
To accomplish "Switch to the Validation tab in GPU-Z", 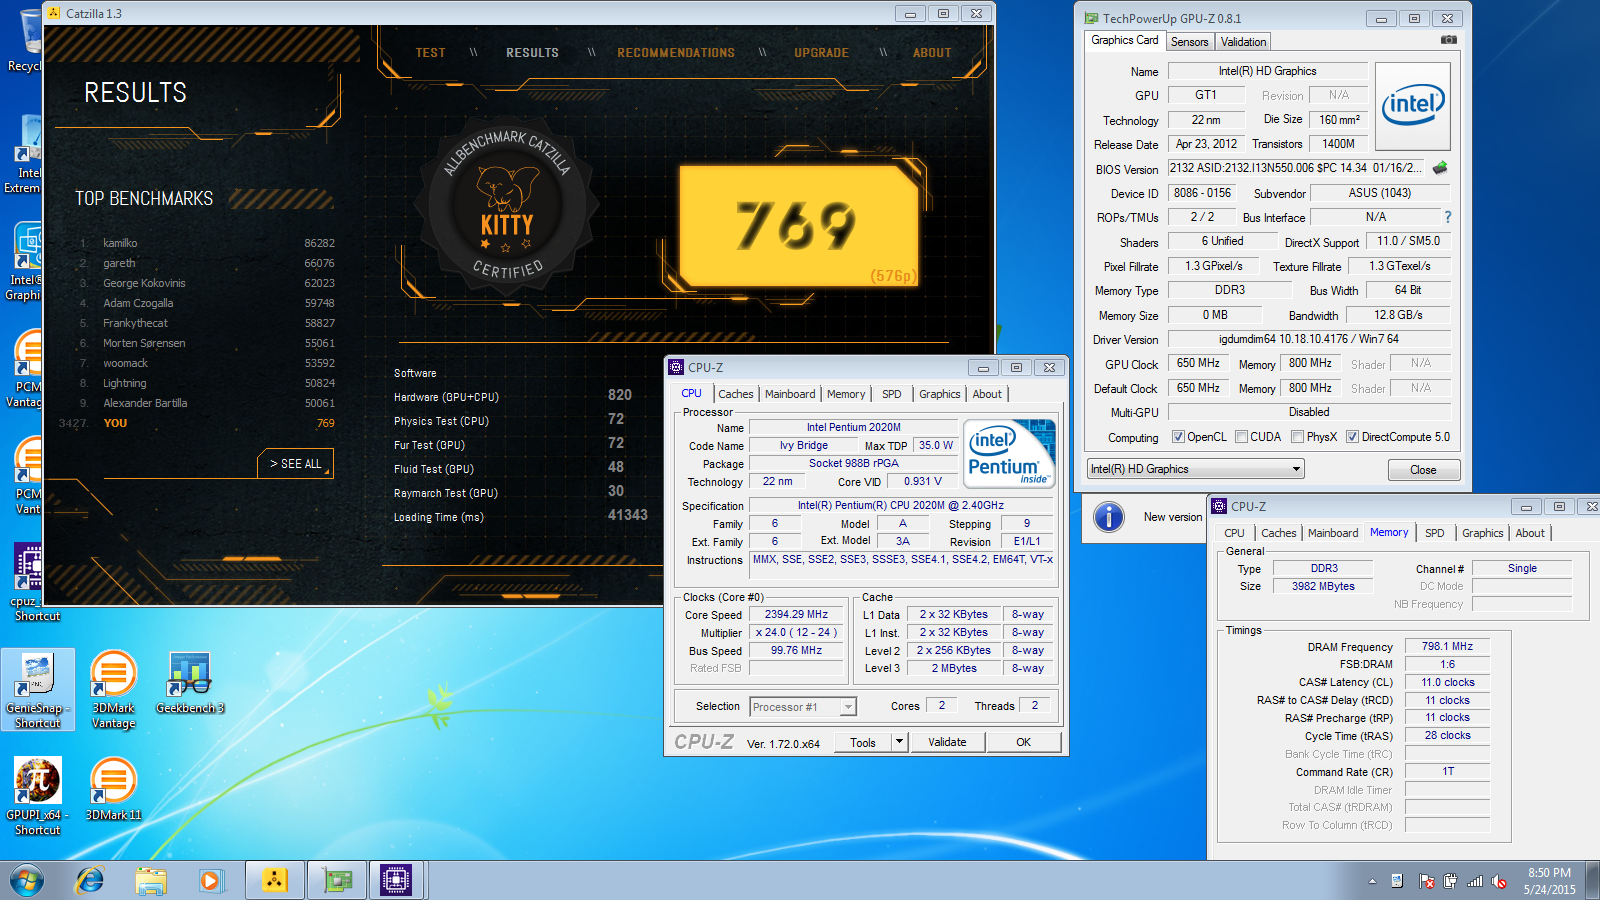I will pos(1243,42).
